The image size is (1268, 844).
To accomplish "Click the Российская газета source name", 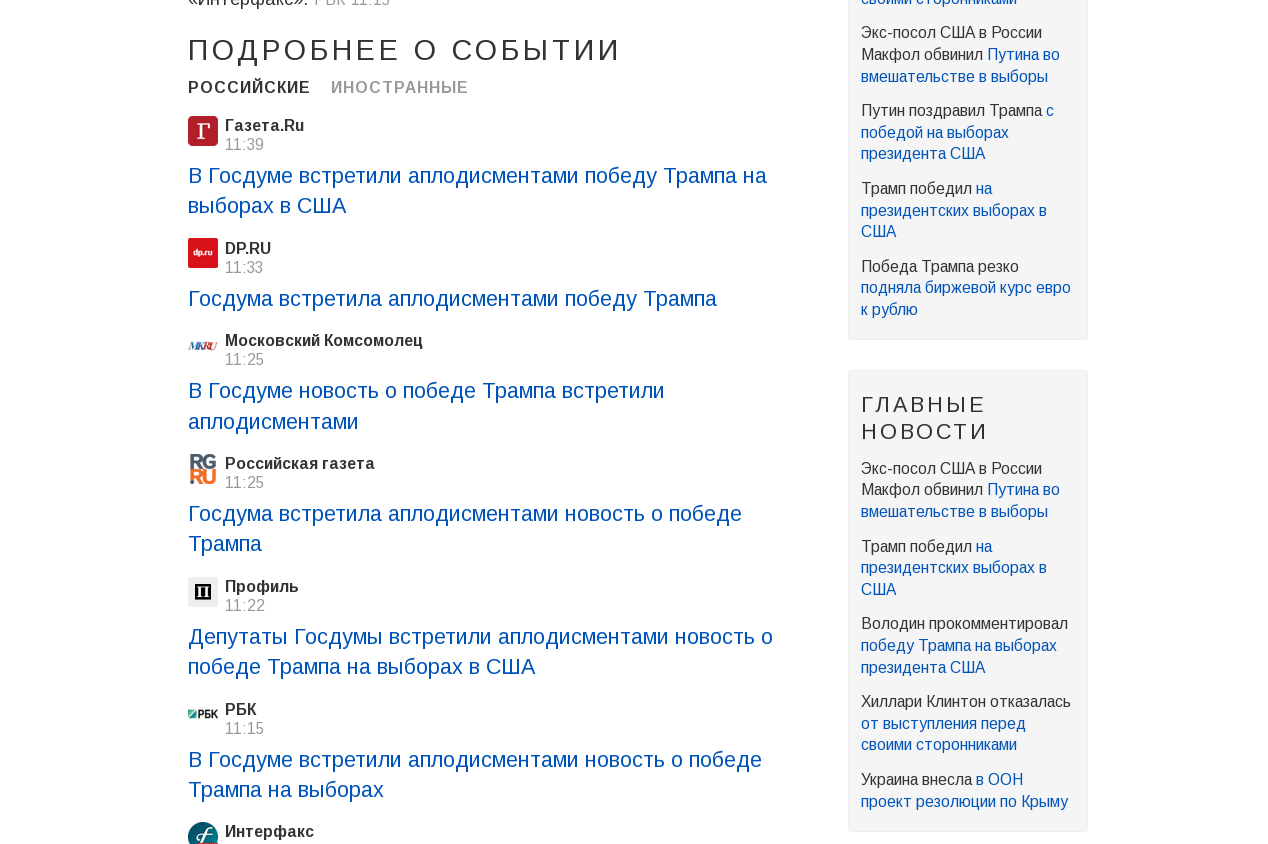I will pos(300,464).
